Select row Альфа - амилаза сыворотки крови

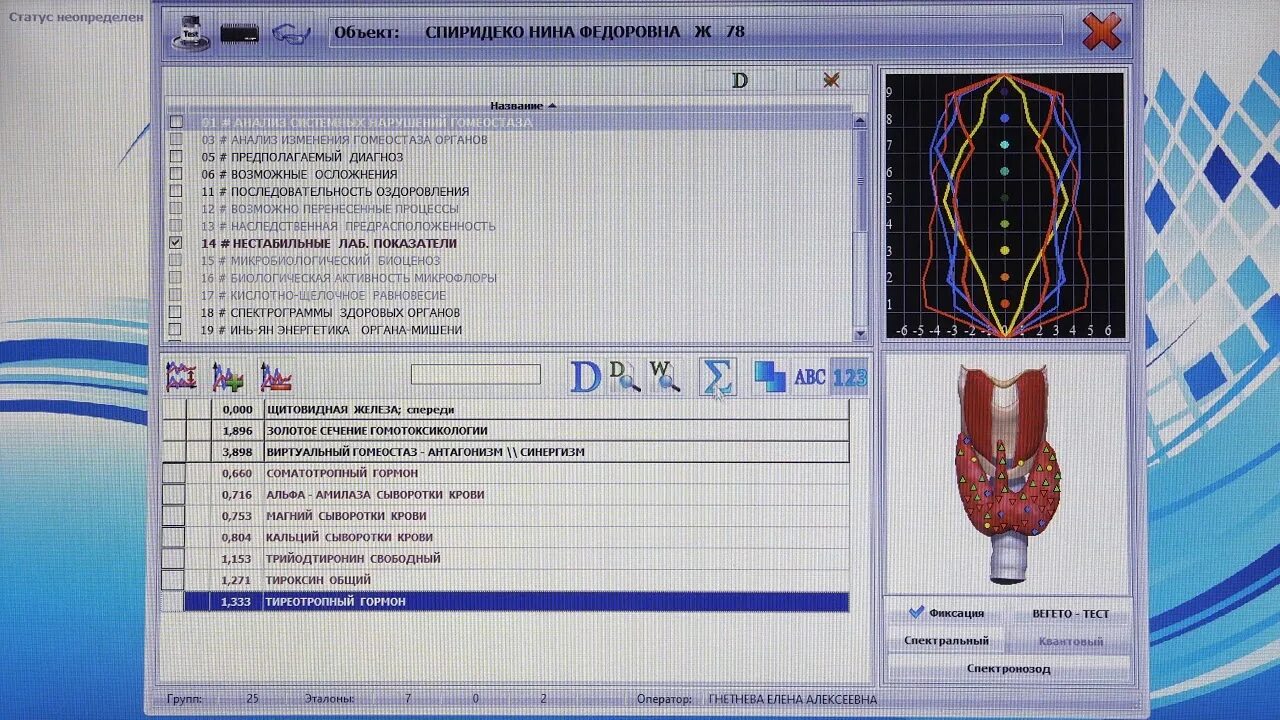506,494
